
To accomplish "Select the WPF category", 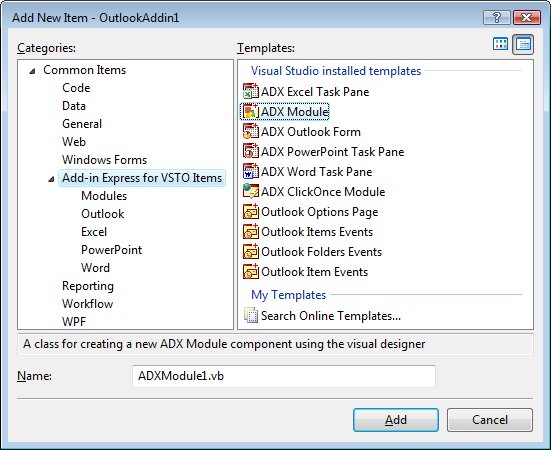I will click(74, 321).
